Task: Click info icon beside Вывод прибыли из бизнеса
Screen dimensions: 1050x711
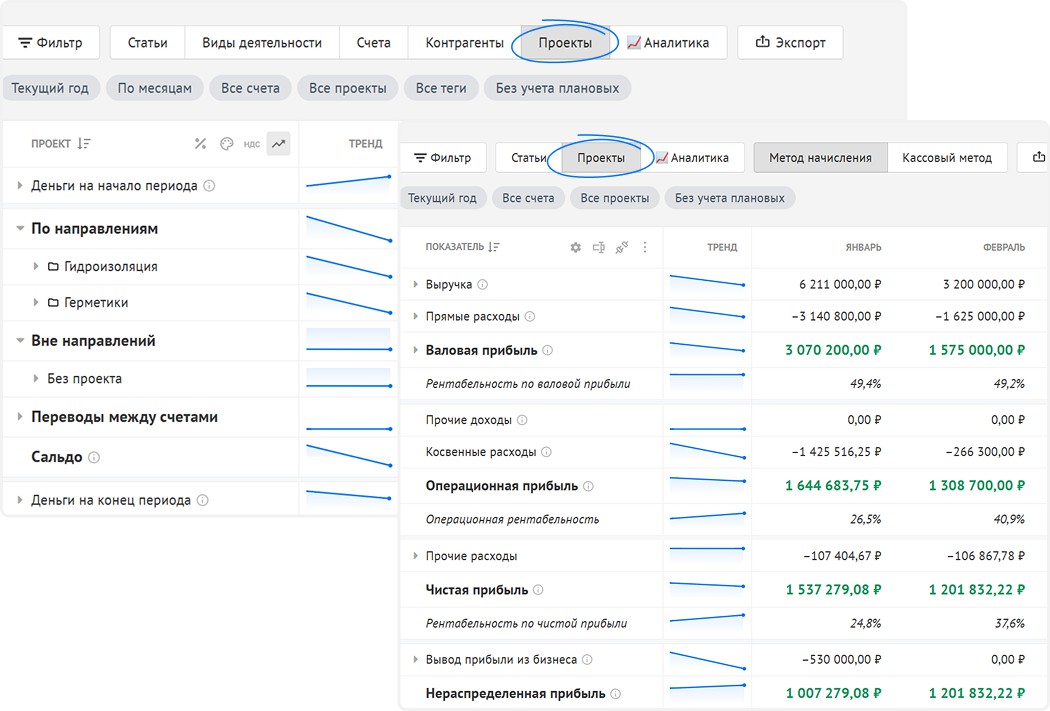Action: [x=587, y=659]
